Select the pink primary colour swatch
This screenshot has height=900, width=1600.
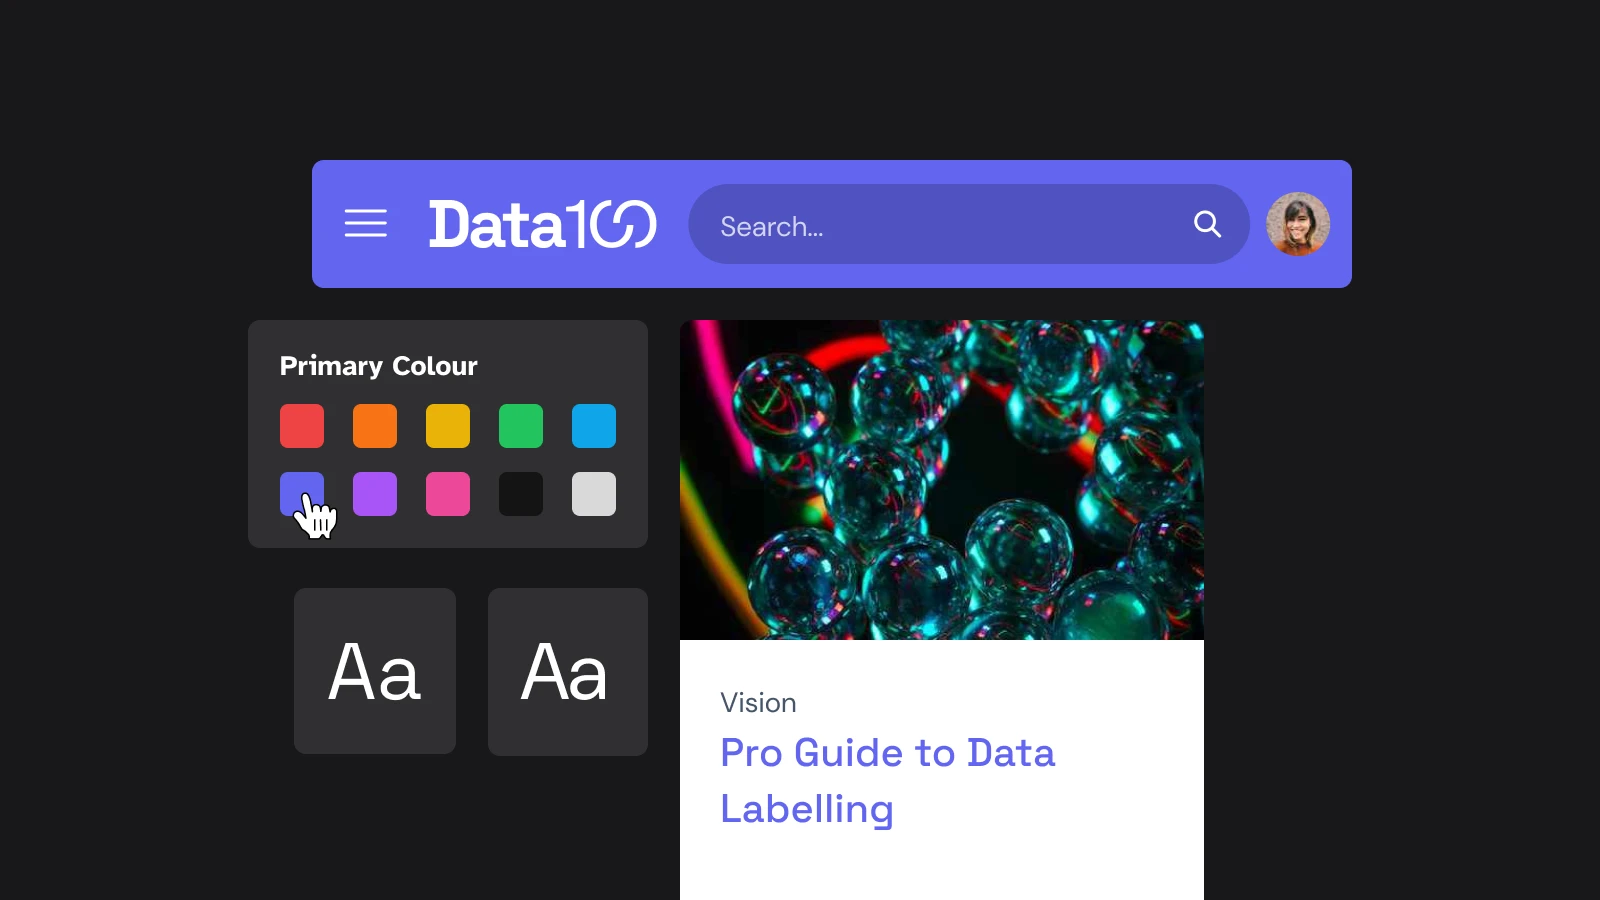tap(448, 494)
